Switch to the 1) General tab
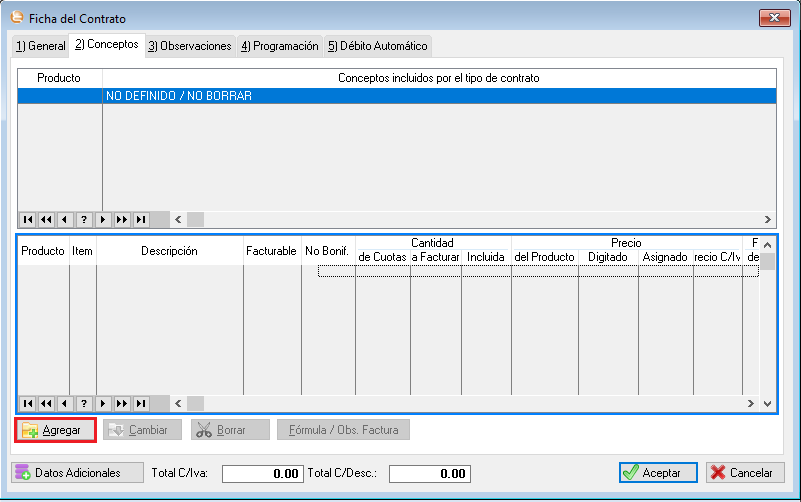The width and height of the screenshot is (801, 502). (40, 46)
